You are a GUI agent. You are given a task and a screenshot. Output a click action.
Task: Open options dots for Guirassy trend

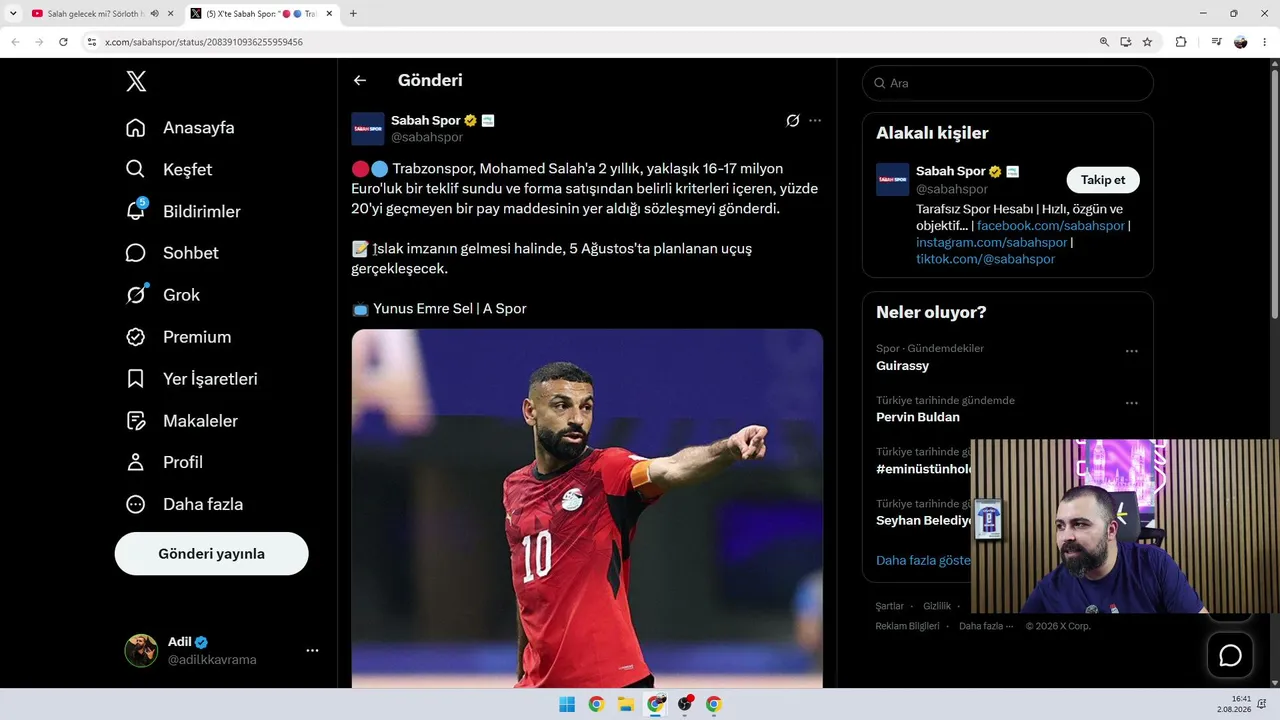1132,351
